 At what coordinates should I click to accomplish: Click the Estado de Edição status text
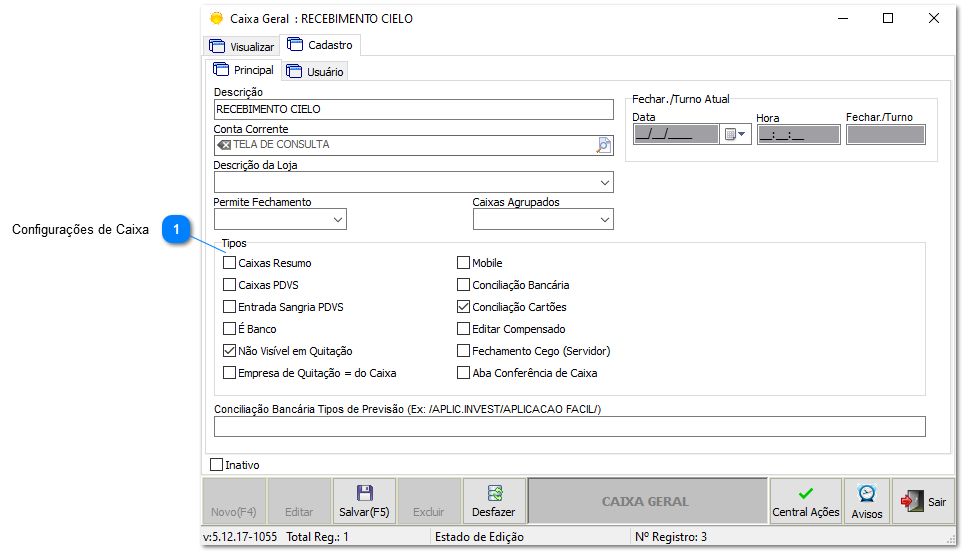coord(479,537)
